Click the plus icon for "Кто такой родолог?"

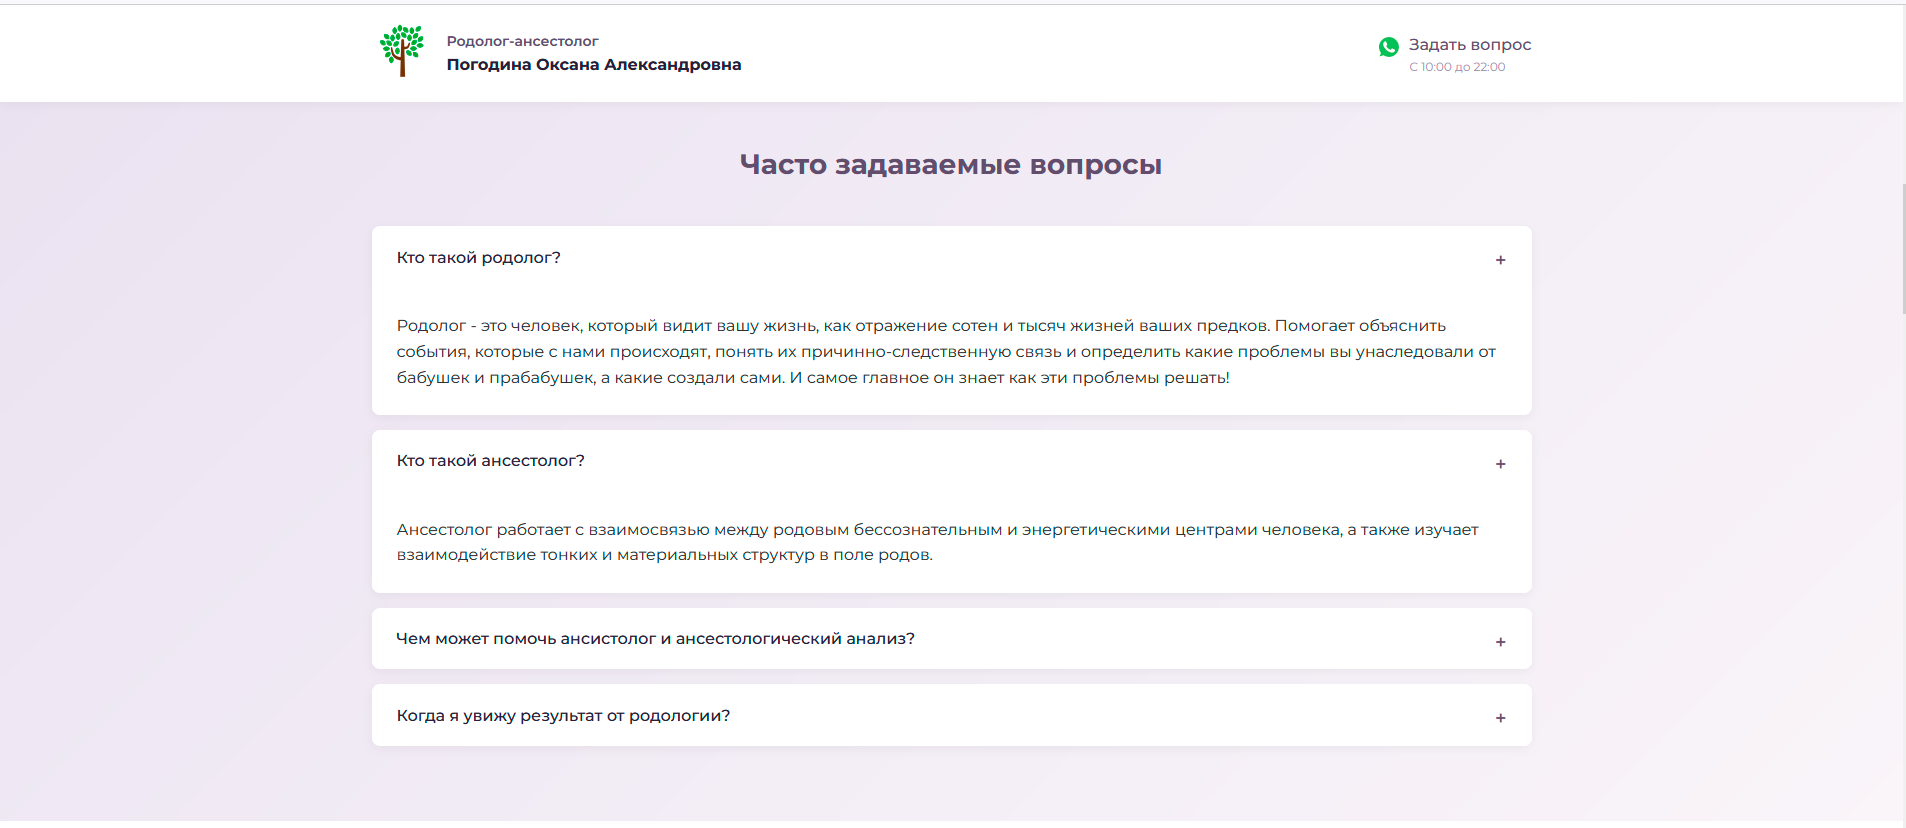tap(1500, 260)
